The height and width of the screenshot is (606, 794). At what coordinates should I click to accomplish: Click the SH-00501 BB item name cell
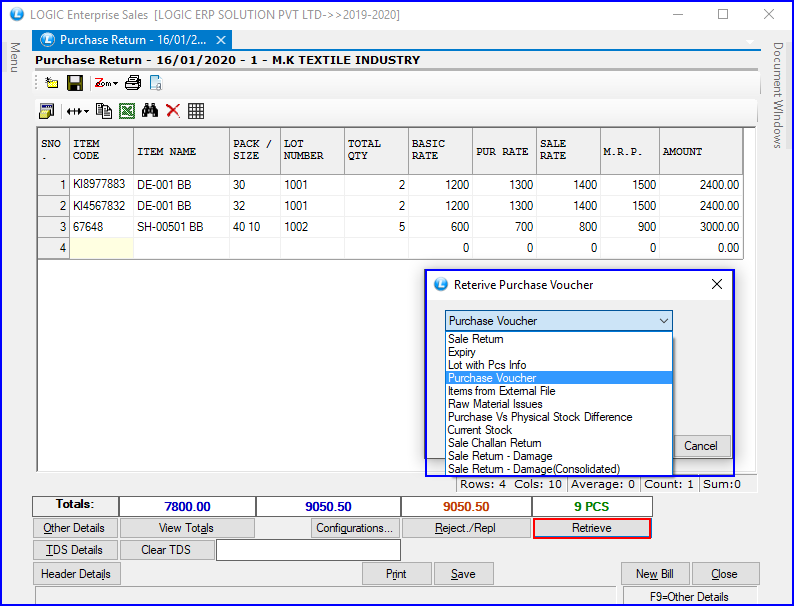pos(181,227)
